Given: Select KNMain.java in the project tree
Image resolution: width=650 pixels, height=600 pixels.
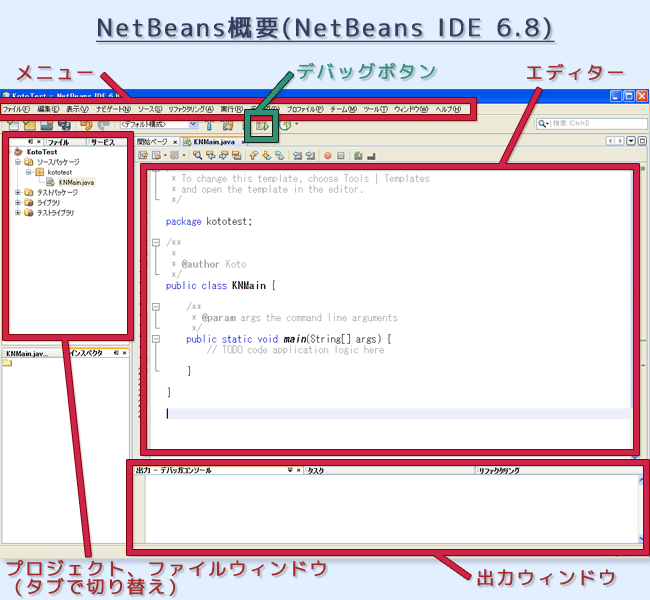Looking at the screenshot, I should pyautogui.click(x=75, y=182).
